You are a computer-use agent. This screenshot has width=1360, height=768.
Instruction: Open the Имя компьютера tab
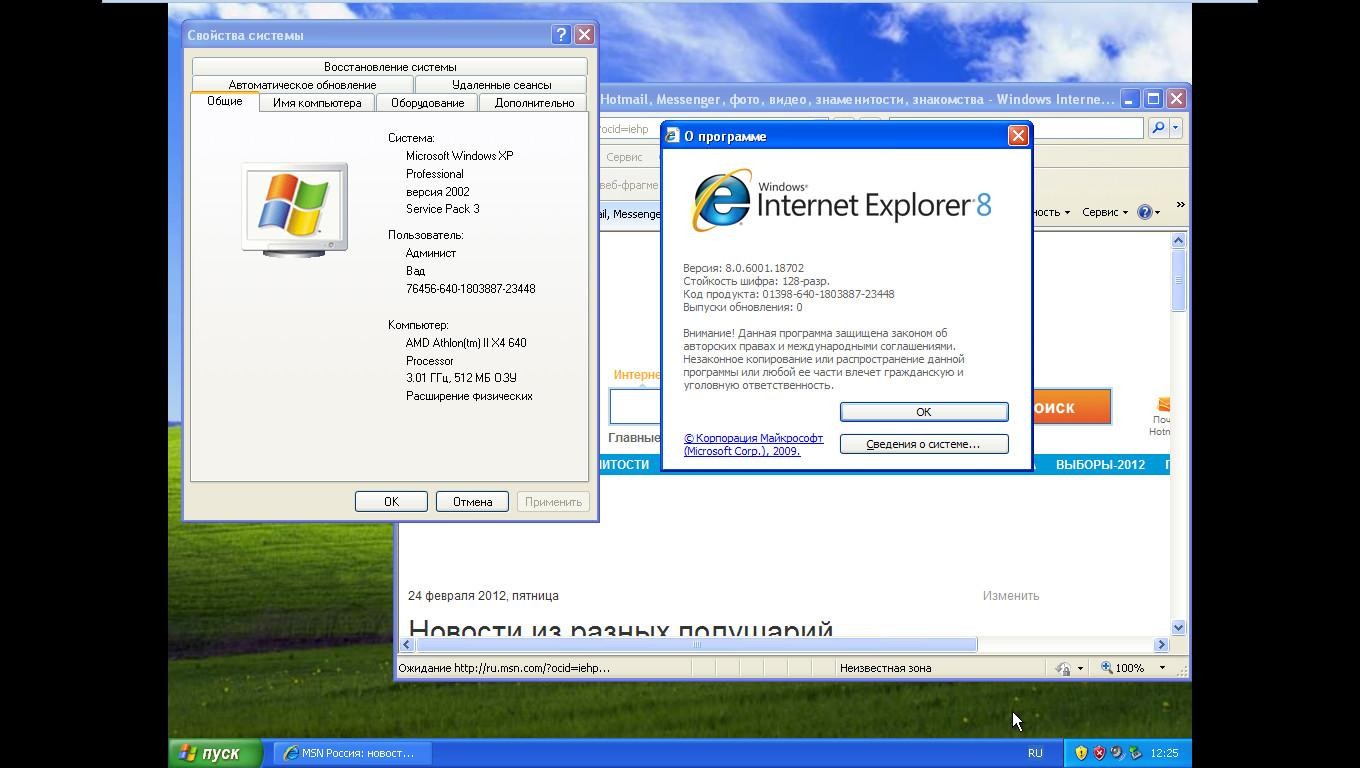(x=317, y=103)
